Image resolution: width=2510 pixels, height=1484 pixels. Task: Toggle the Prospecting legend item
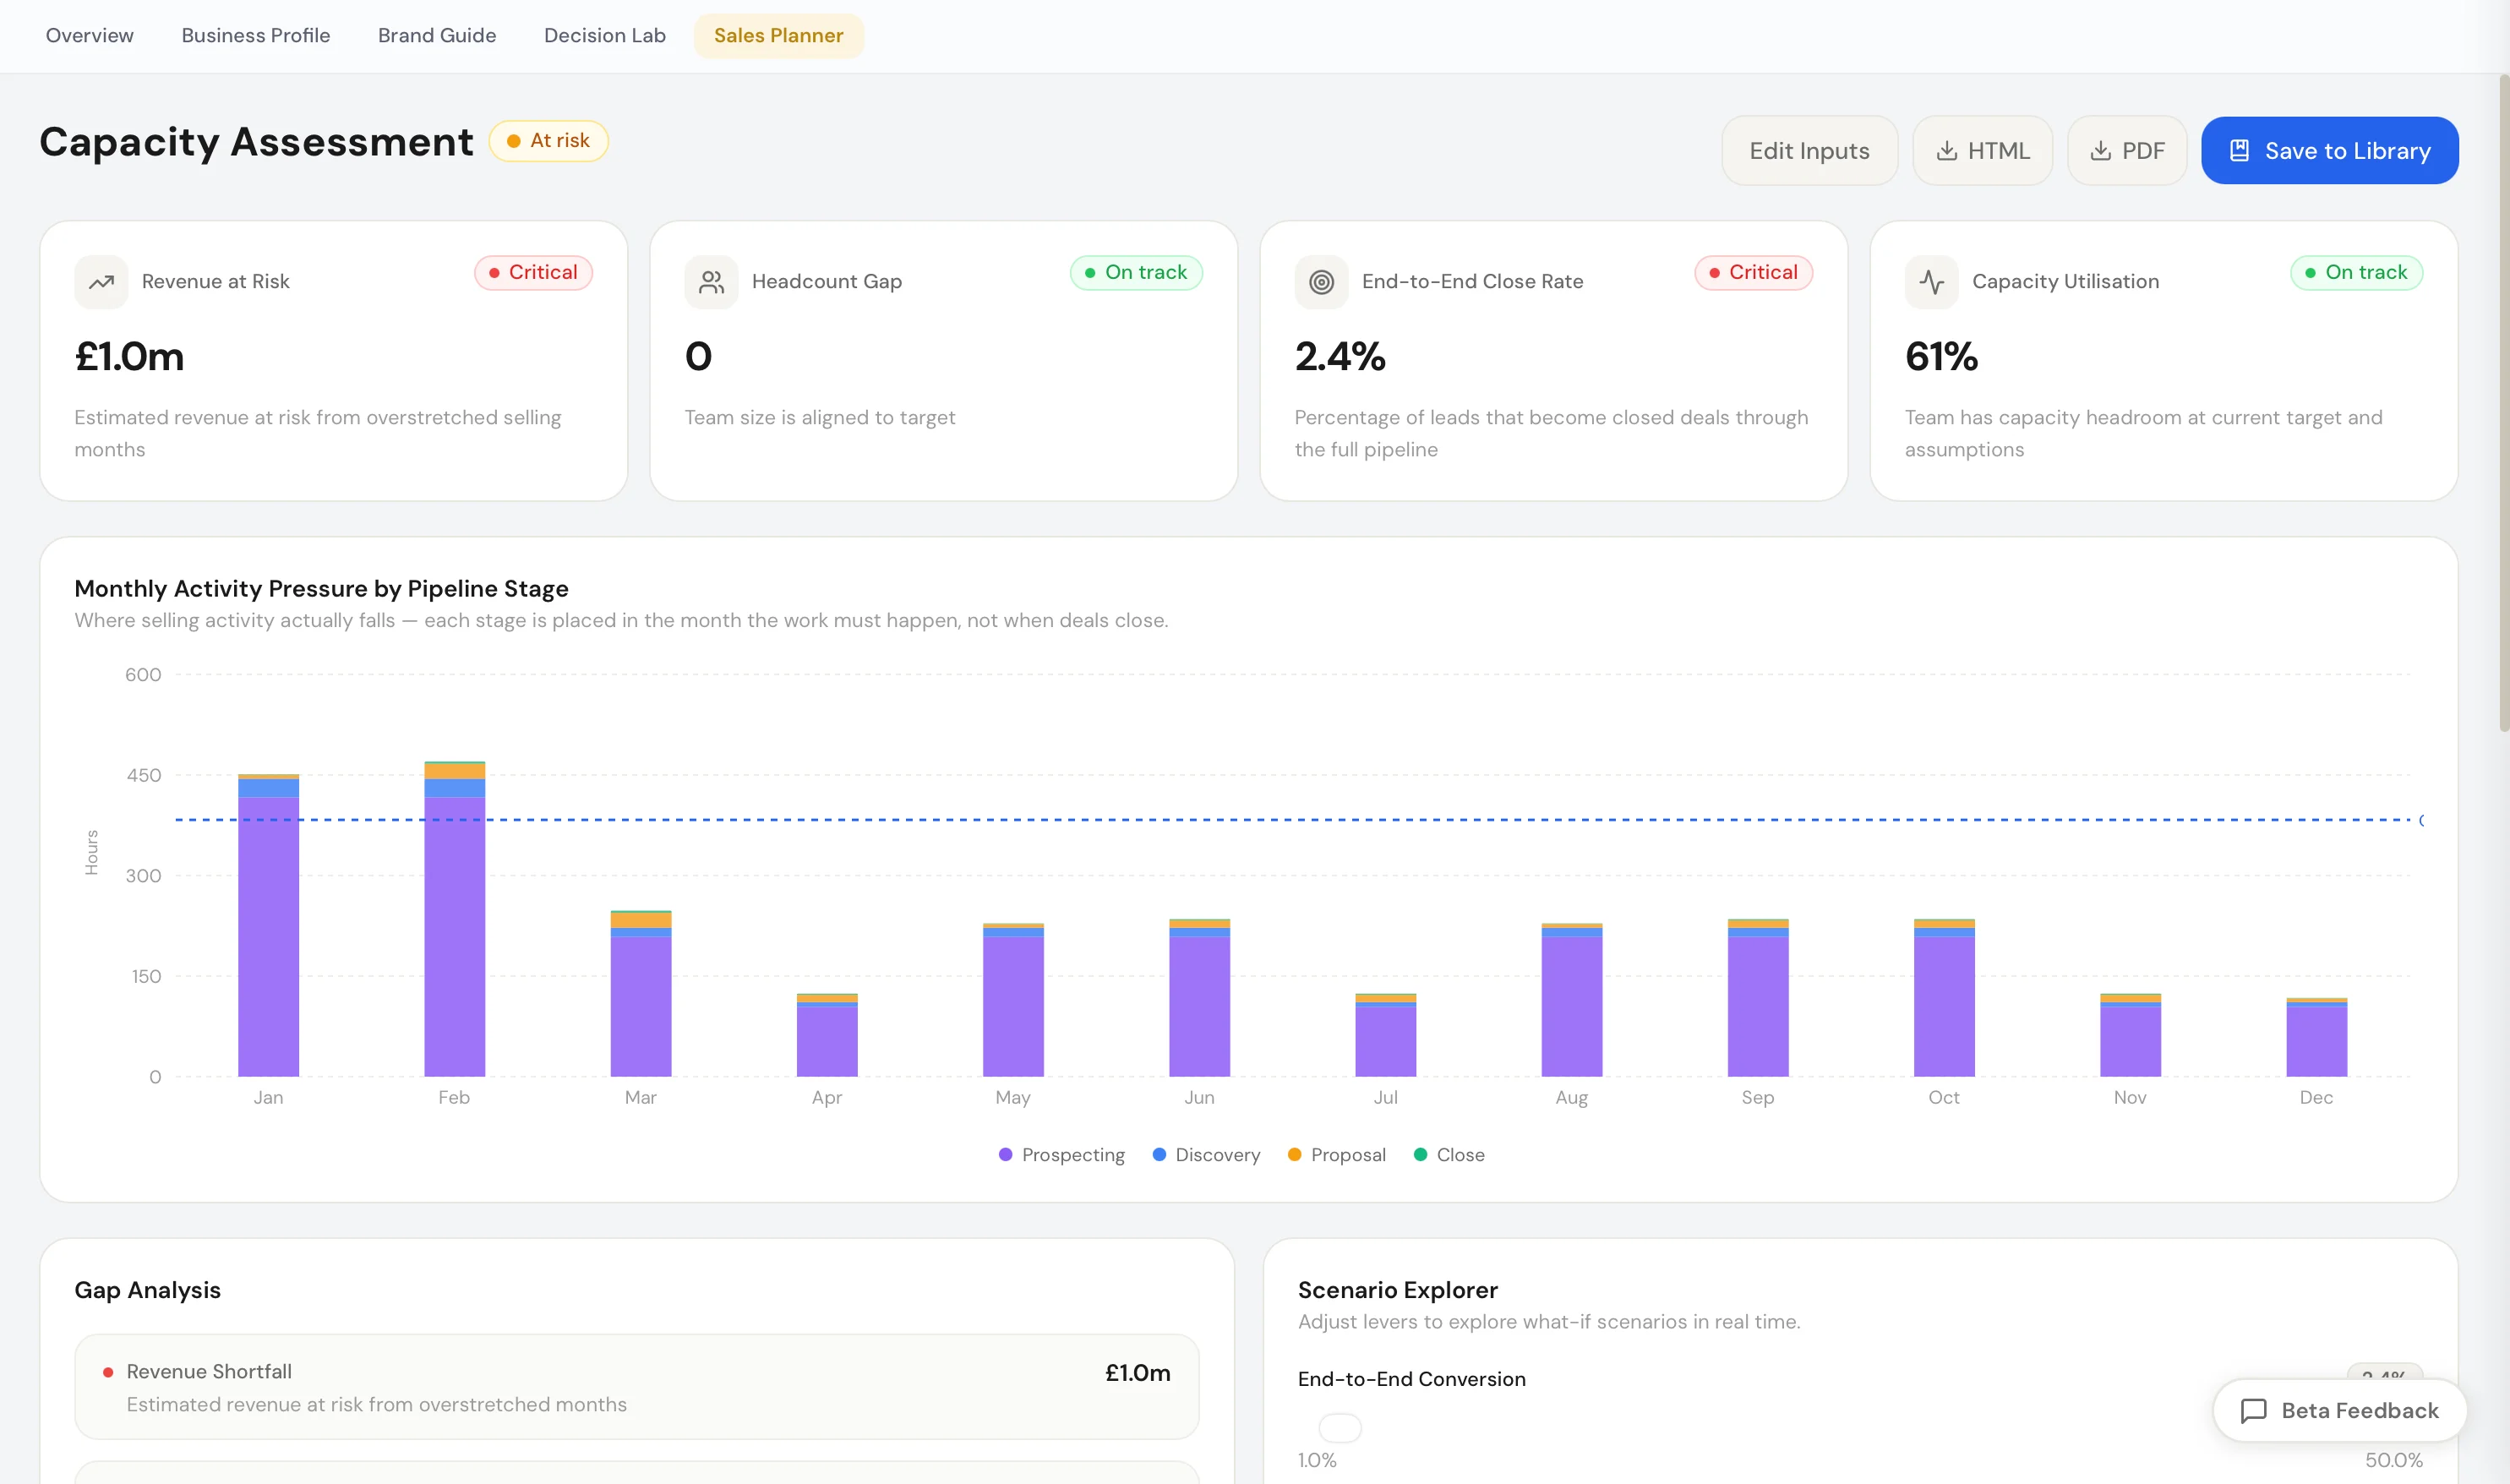click(x=1062, y=1155)
